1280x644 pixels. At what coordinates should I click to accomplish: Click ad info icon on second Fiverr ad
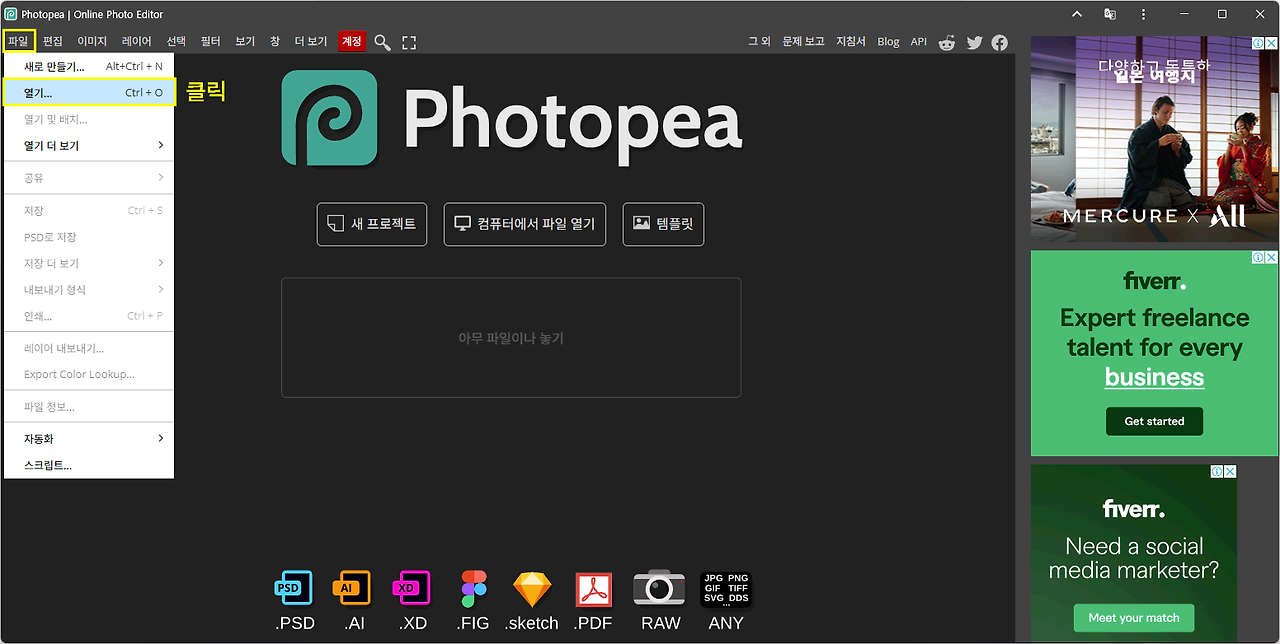(x=1217, y=471)
